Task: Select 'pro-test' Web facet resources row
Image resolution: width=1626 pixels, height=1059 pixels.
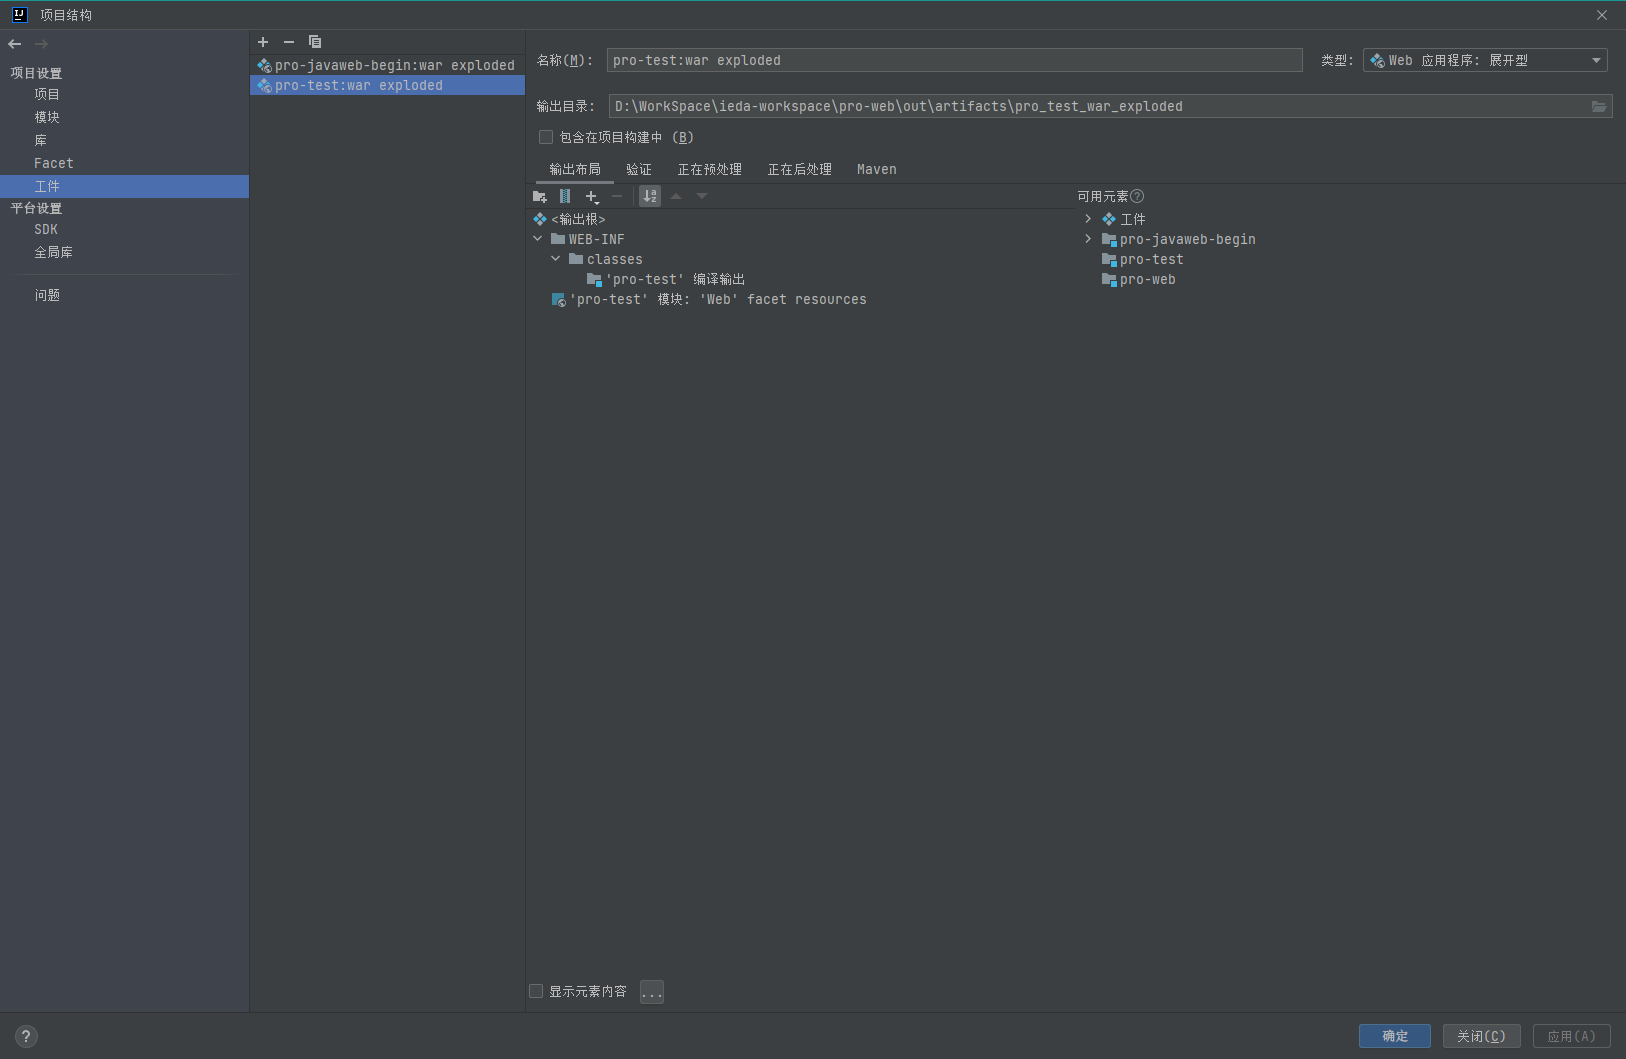Action: [x=709, y=299]
